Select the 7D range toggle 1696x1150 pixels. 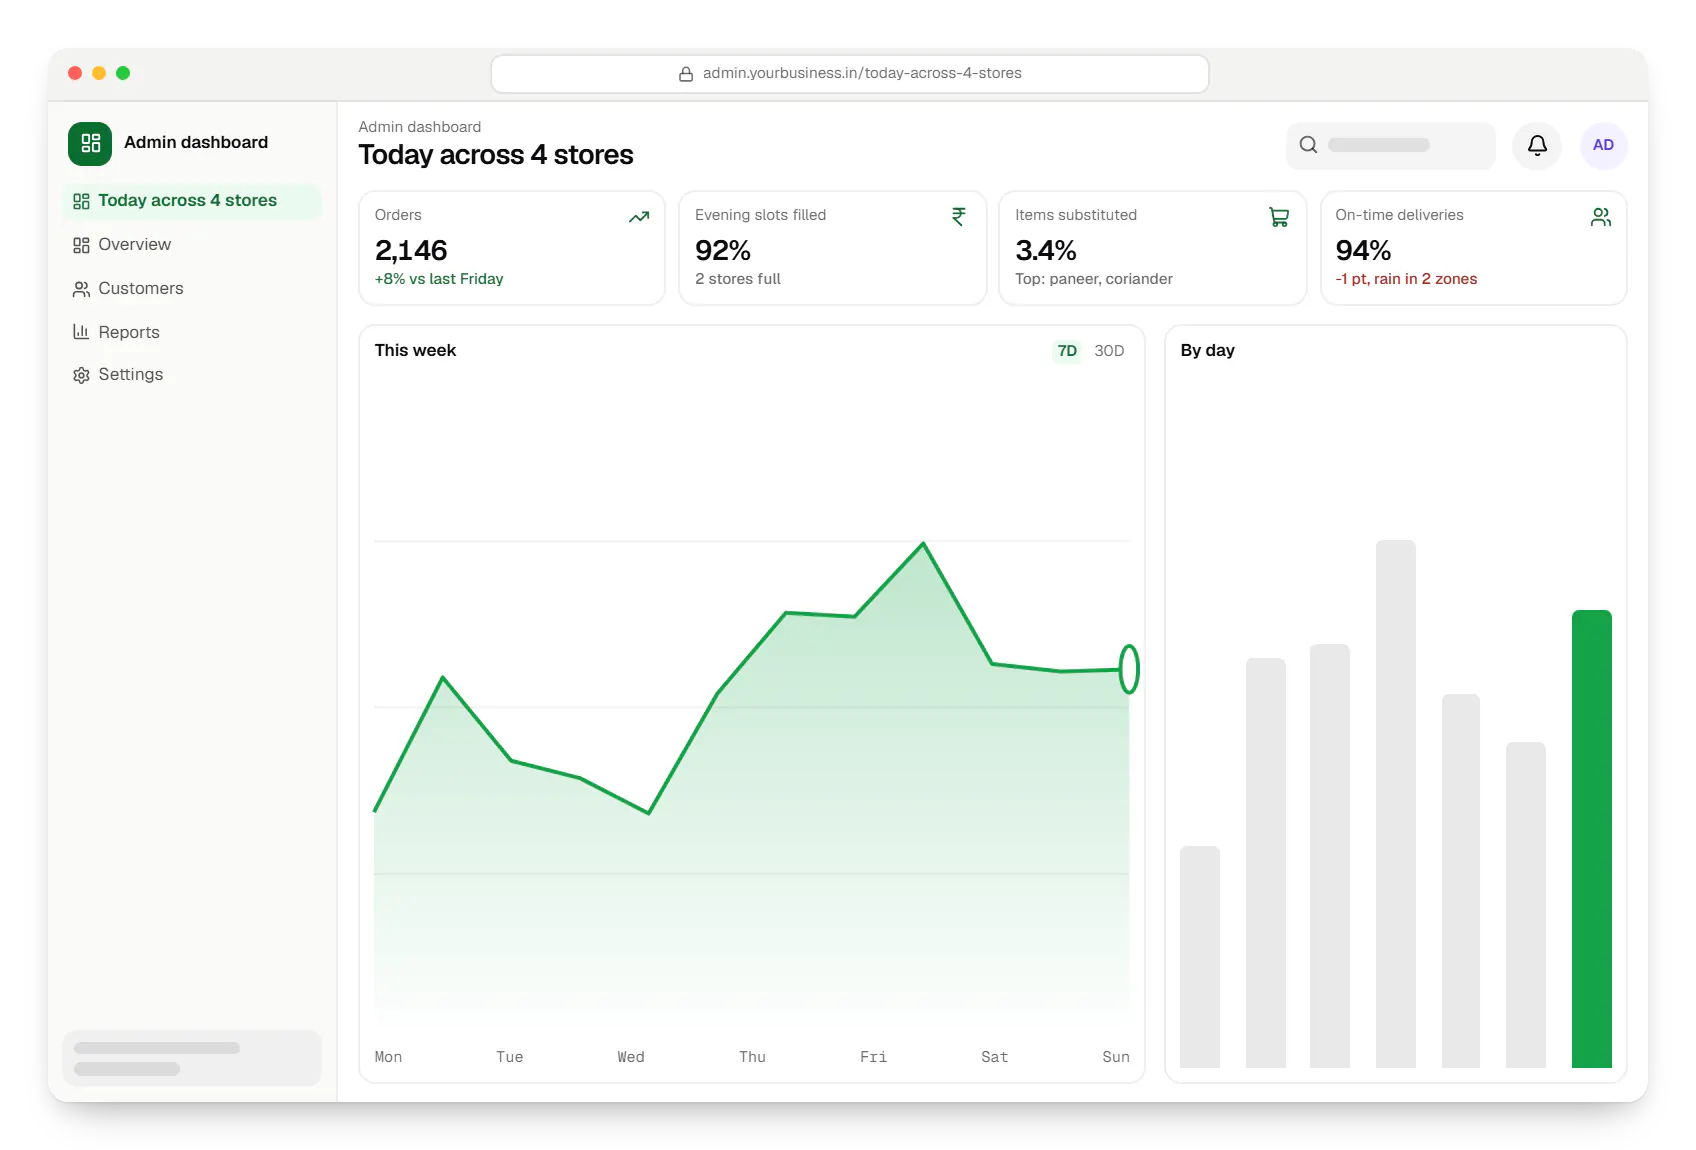[1067, 351]
